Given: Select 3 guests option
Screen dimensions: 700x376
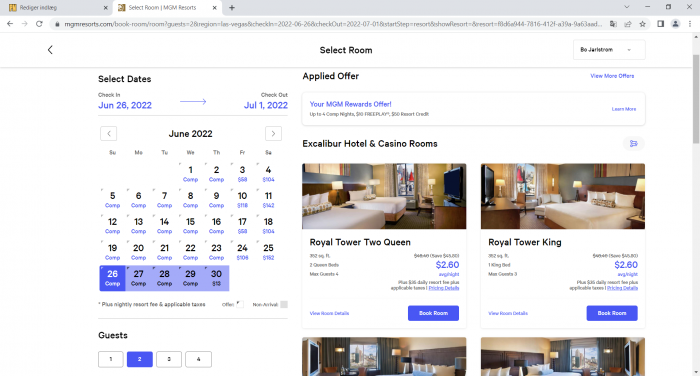Looking at the screenshot, I should click(169, 359).
